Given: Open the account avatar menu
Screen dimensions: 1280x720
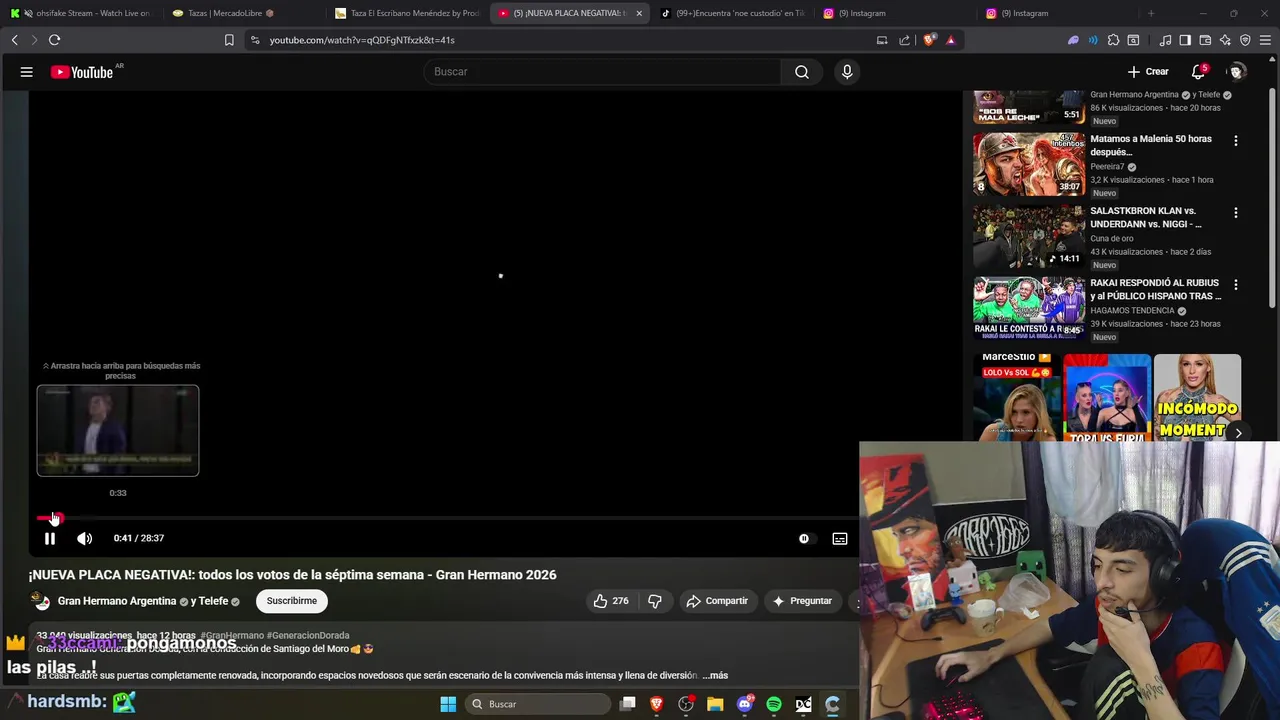Looking at the screenshot, I should [1237, 72].
